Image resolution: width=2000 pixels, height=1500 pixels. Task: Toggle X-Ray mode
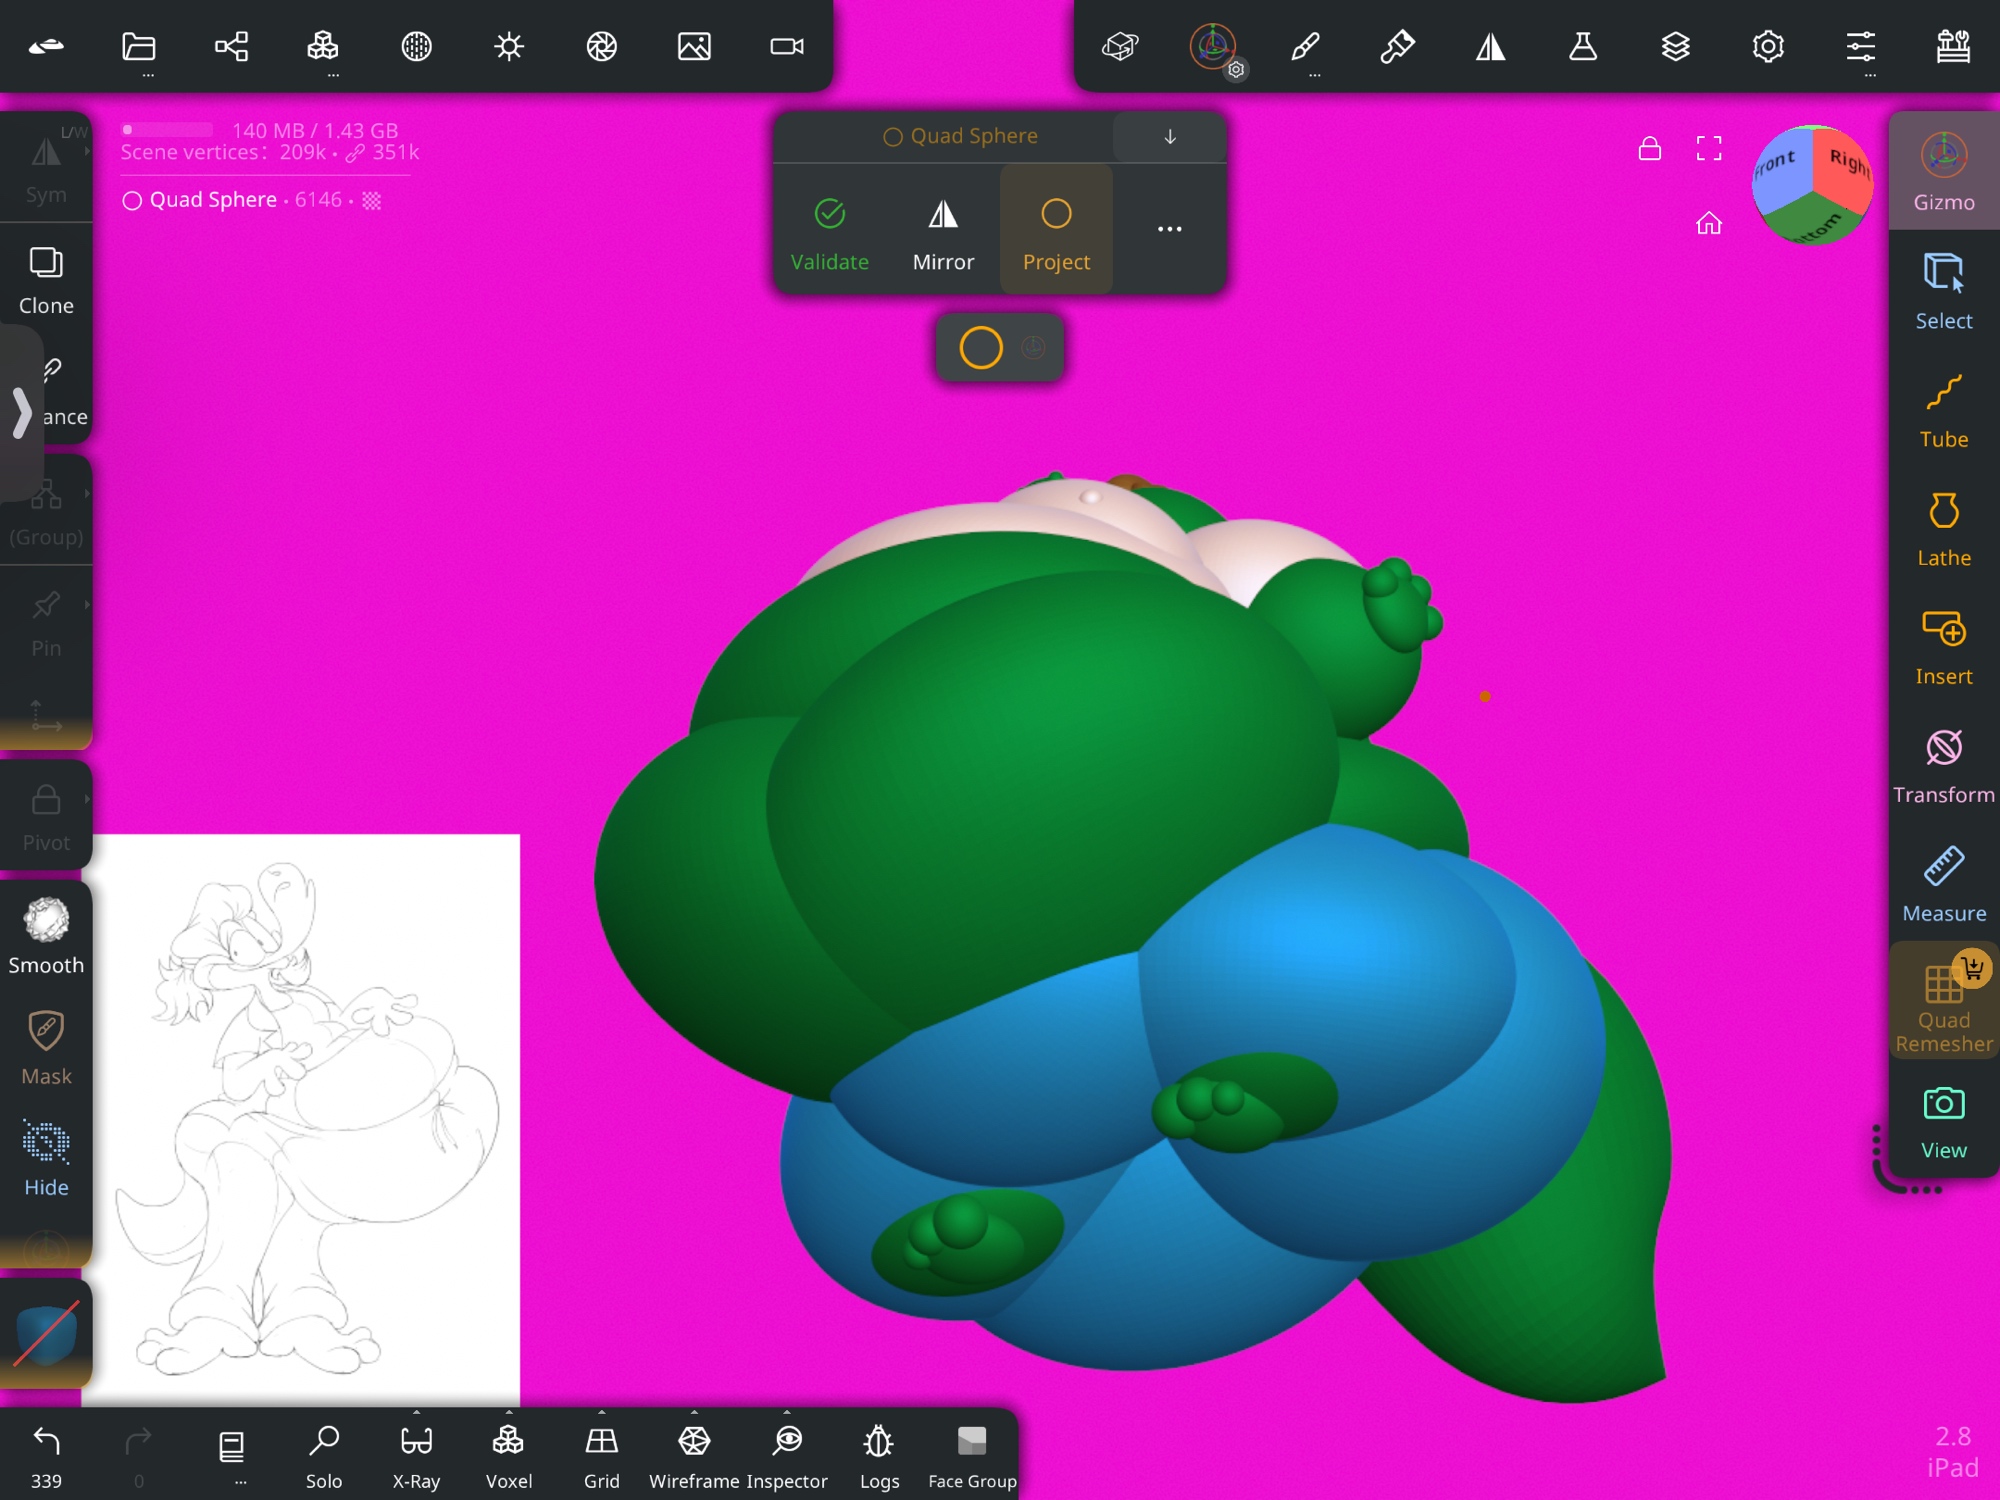click(x=416, y=1452)
